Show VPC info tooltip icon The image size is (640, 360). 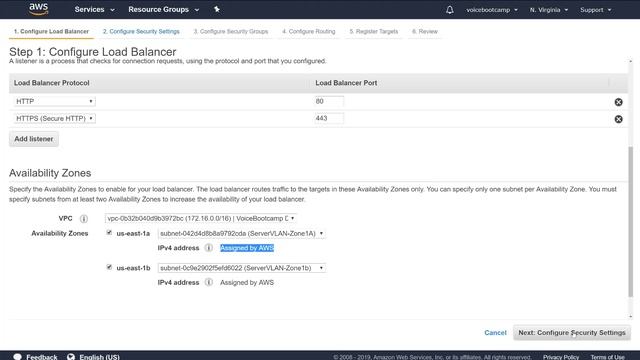[84, 219]
